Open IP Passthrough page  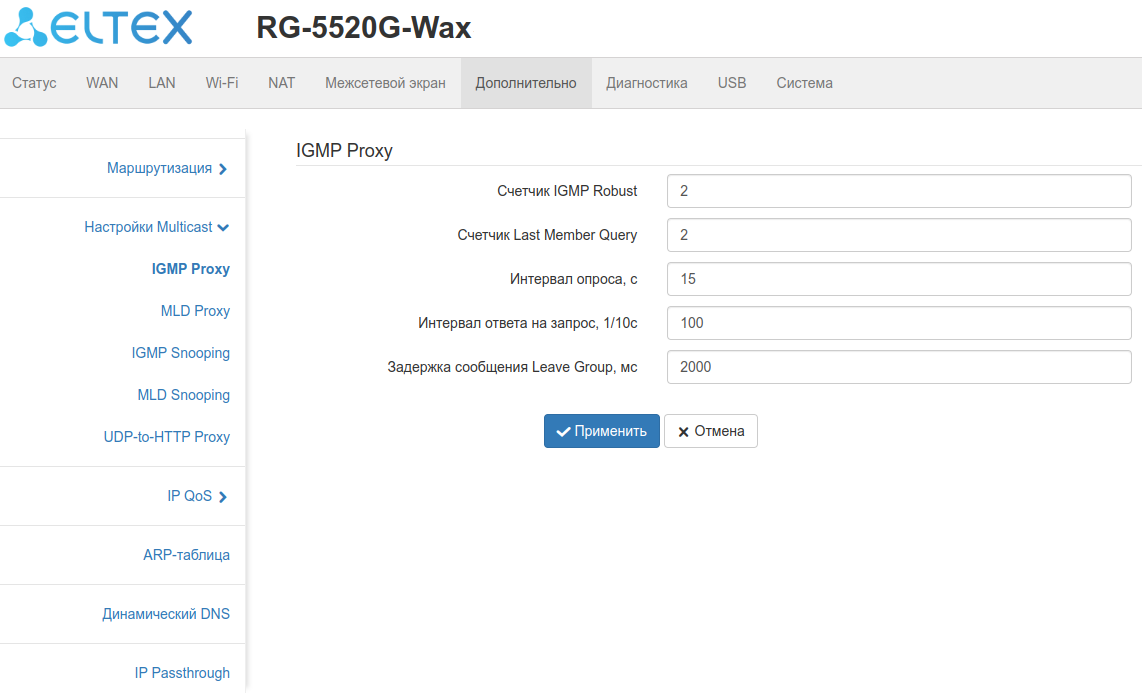coord(182,673)
